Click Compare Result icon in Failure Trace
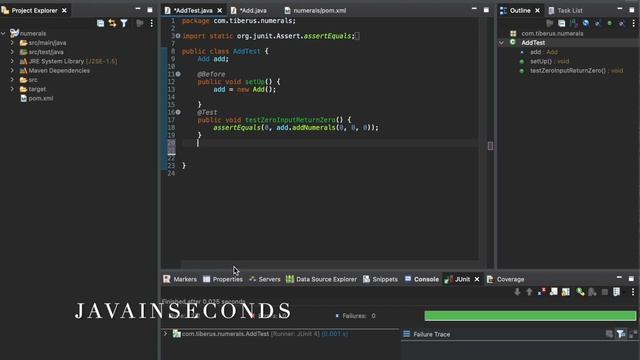Viewport: 640px width, 360px height. click(x=633, y=334)
